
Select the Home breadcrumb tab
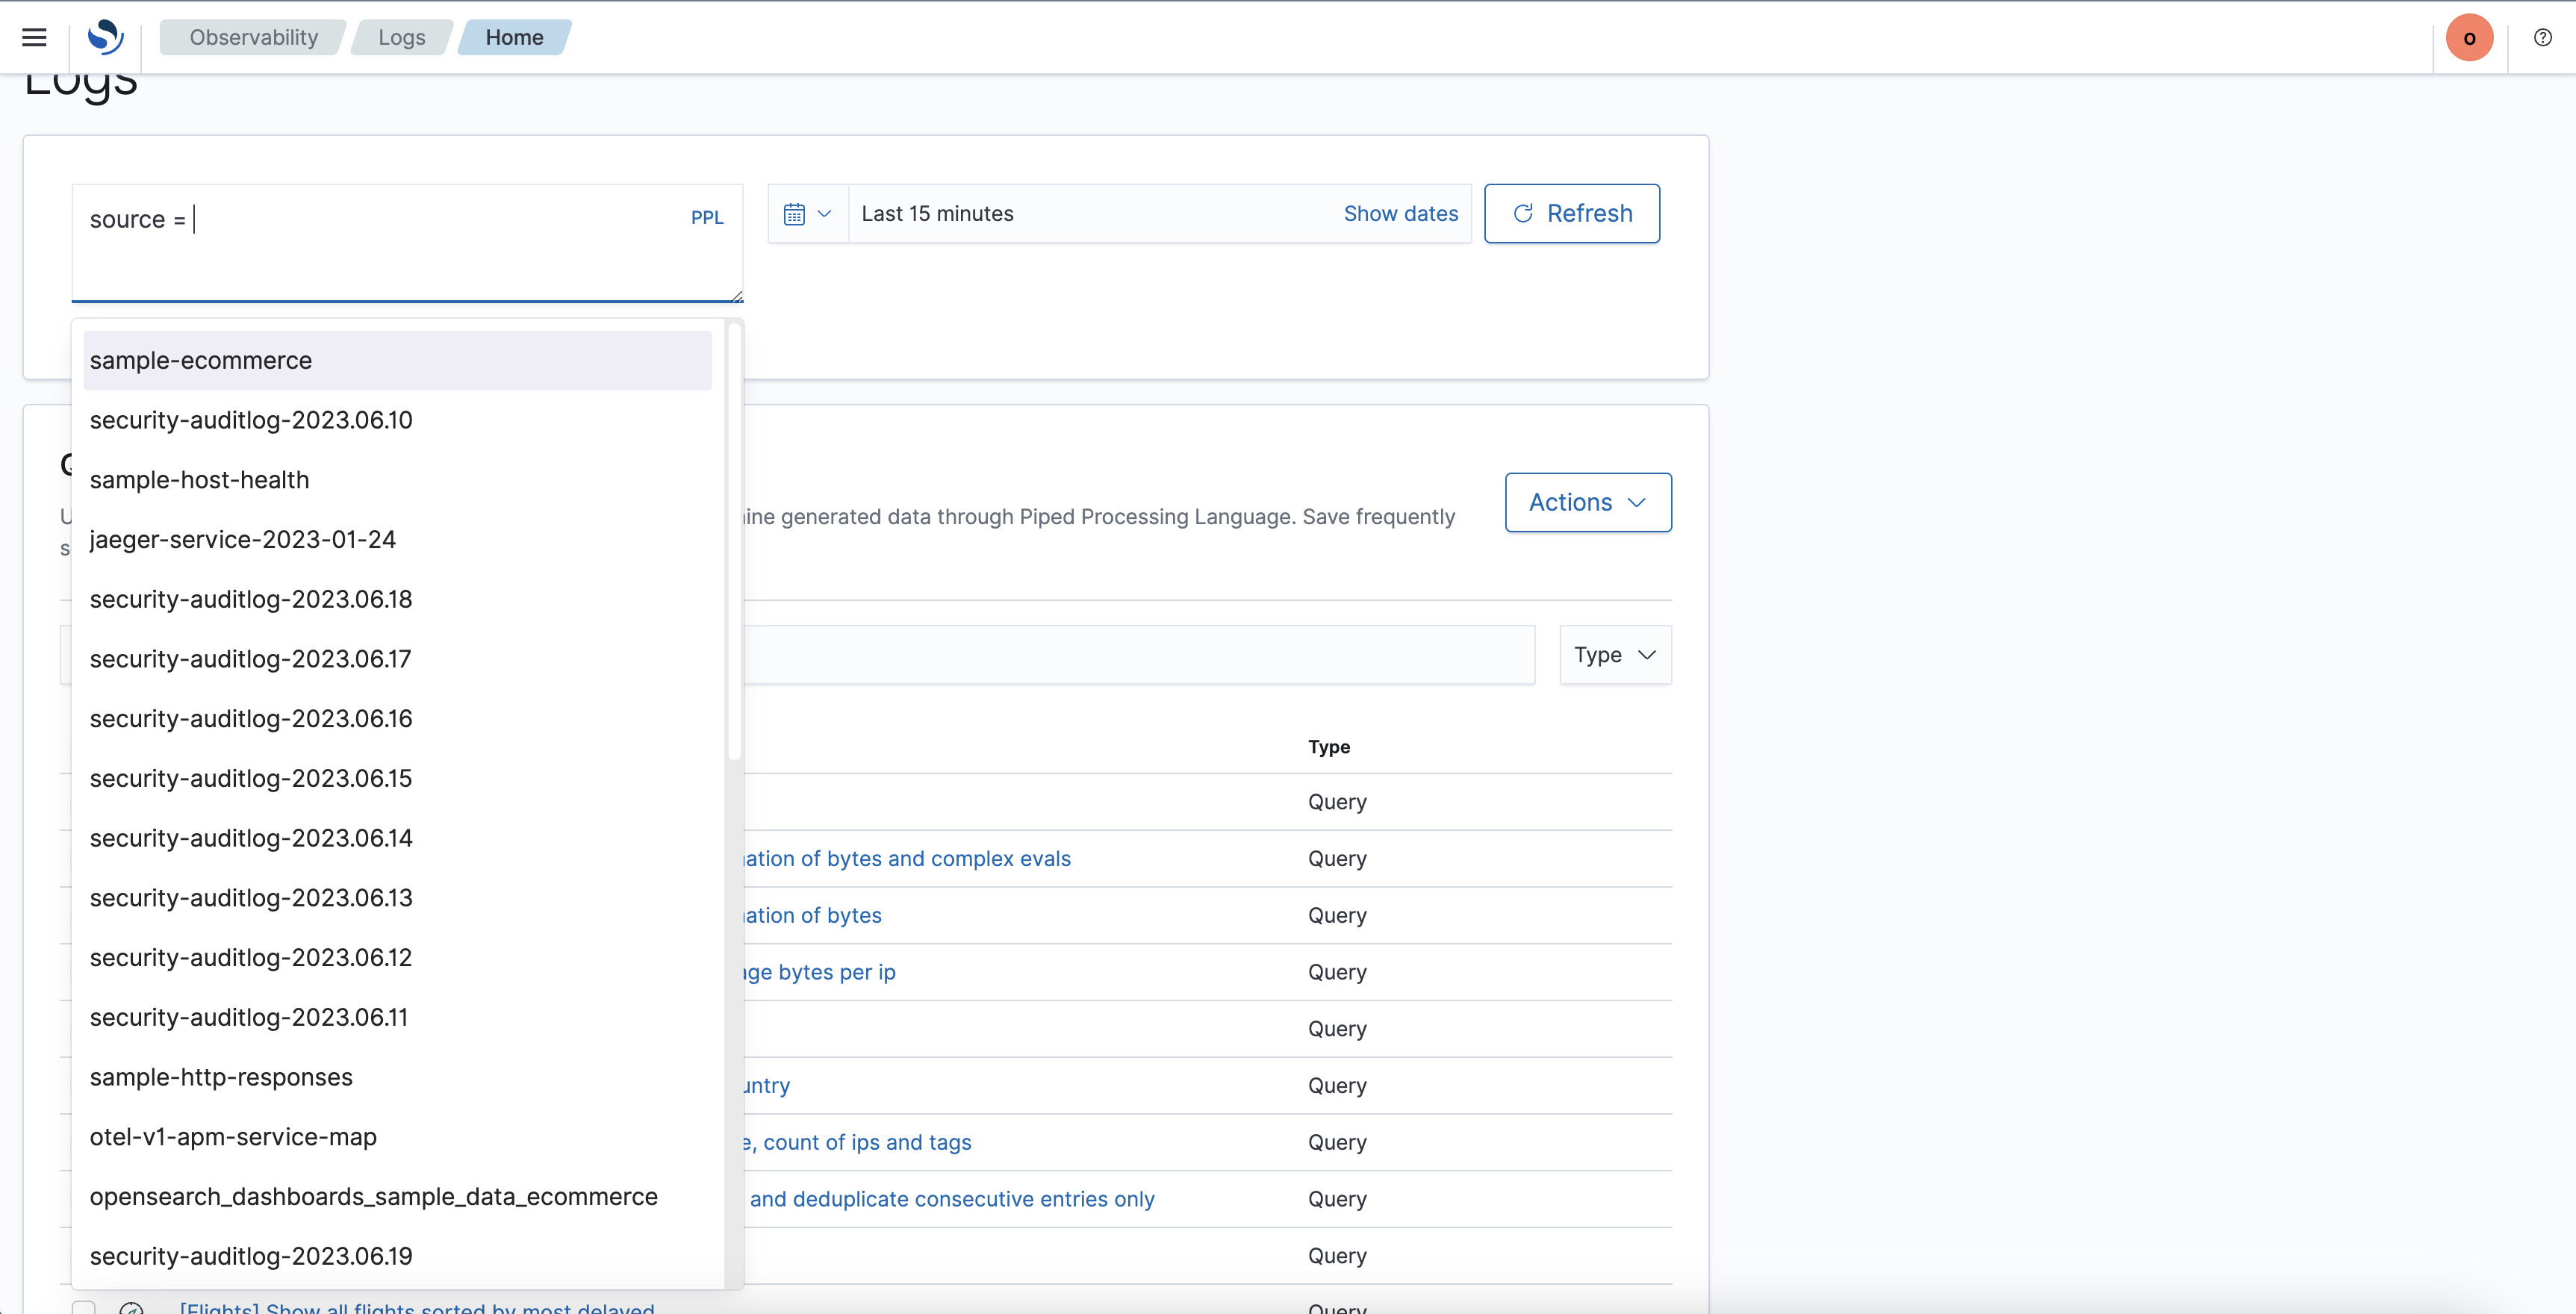pyautogui.click(x=514, y=37)
